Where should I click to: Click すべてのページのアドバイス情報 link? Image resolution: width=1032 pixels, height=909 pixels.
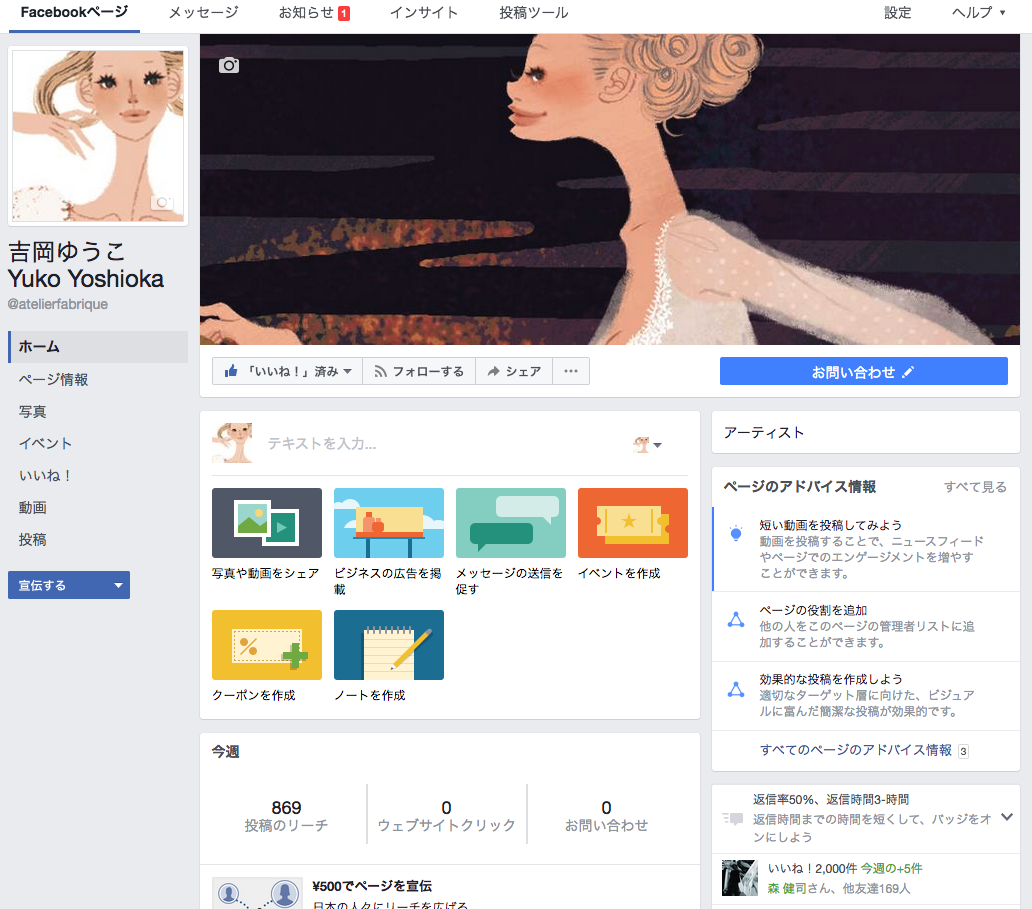(x=856, y=750)
